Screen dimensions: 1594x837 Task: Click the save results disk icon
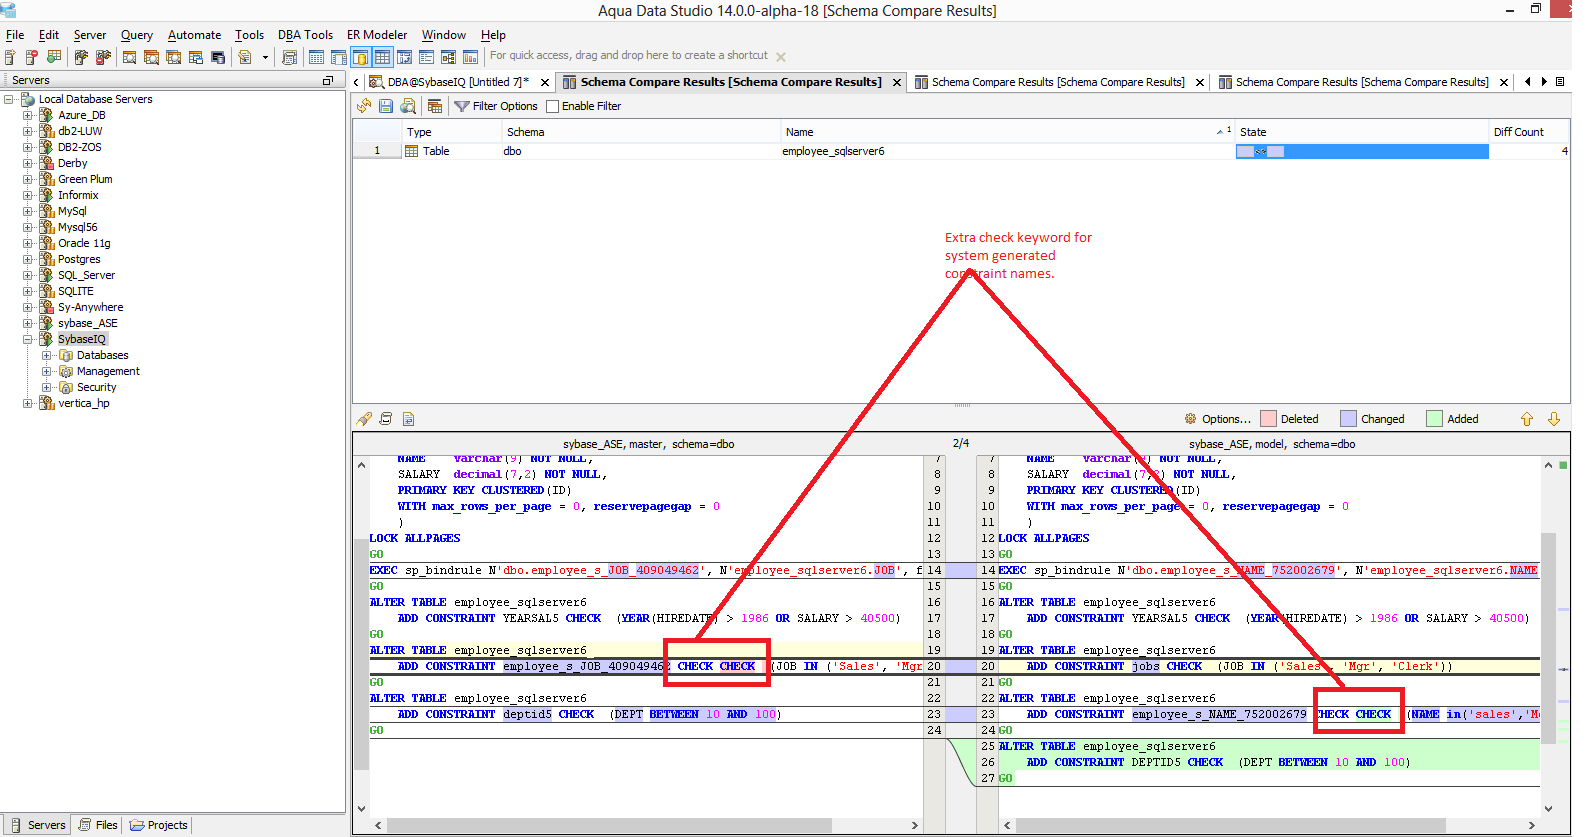pos(386,106)
